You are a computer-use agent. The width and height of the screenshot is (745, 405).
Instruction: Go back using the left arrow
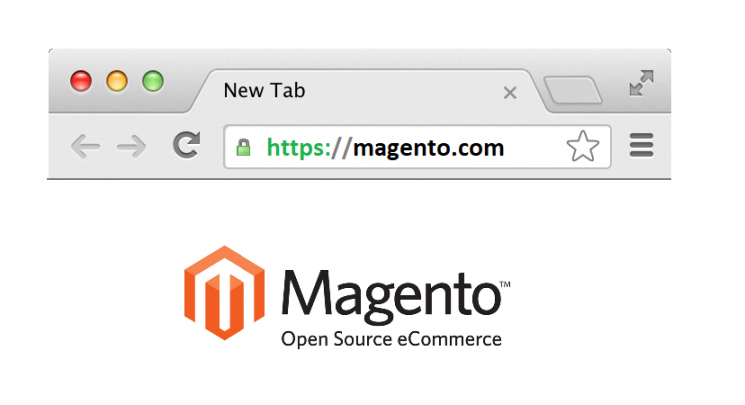coord(86,146)
